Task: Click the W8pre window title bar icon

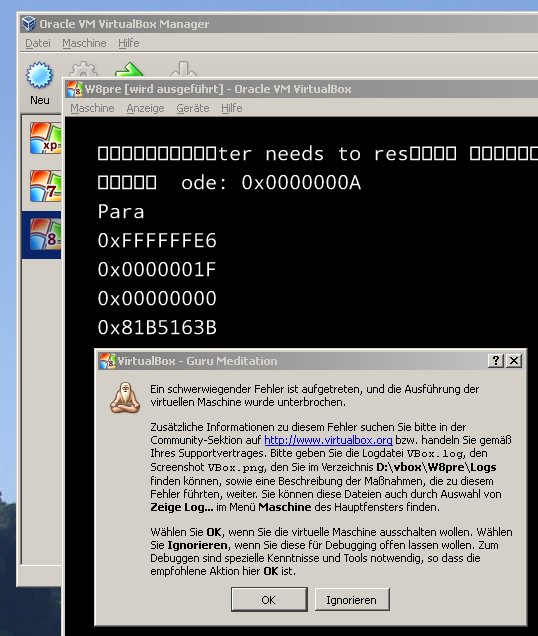Action: pos(75,89)
